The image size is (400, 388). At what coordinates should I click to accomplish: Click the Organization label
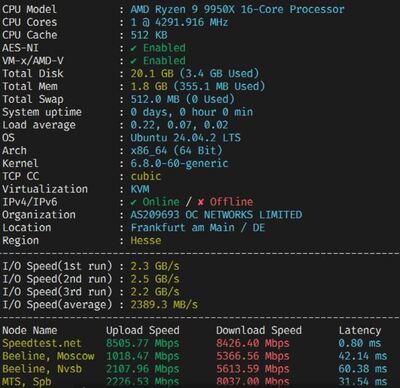coord(39,215)
